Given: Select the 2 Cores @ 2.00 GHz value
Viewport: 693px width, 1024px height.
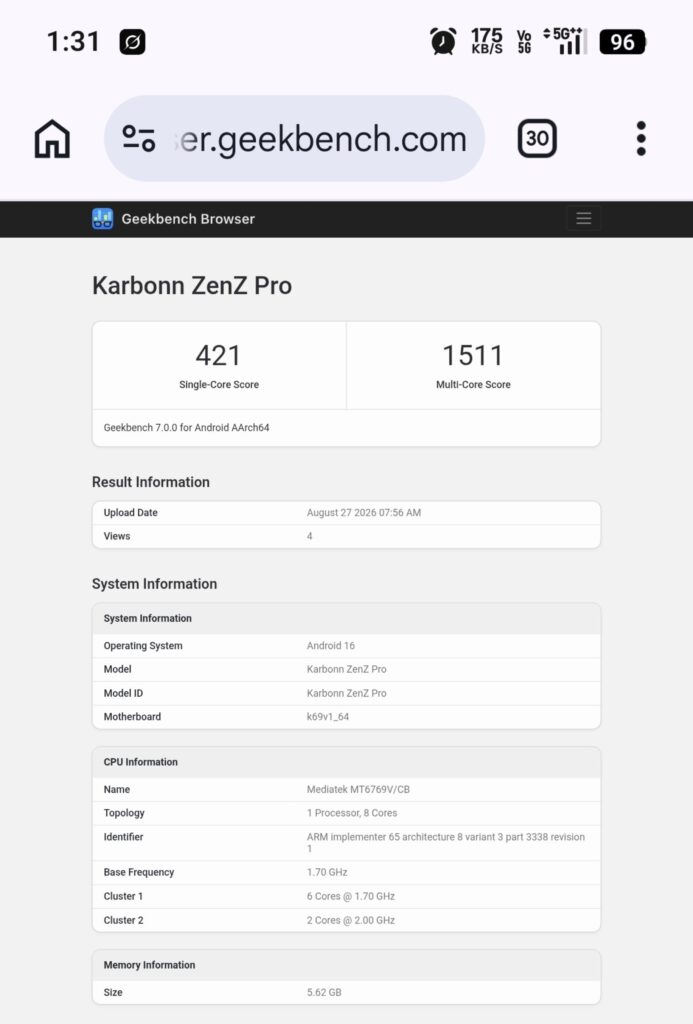Looking at the screenshot, I should [x=351, y=921].
